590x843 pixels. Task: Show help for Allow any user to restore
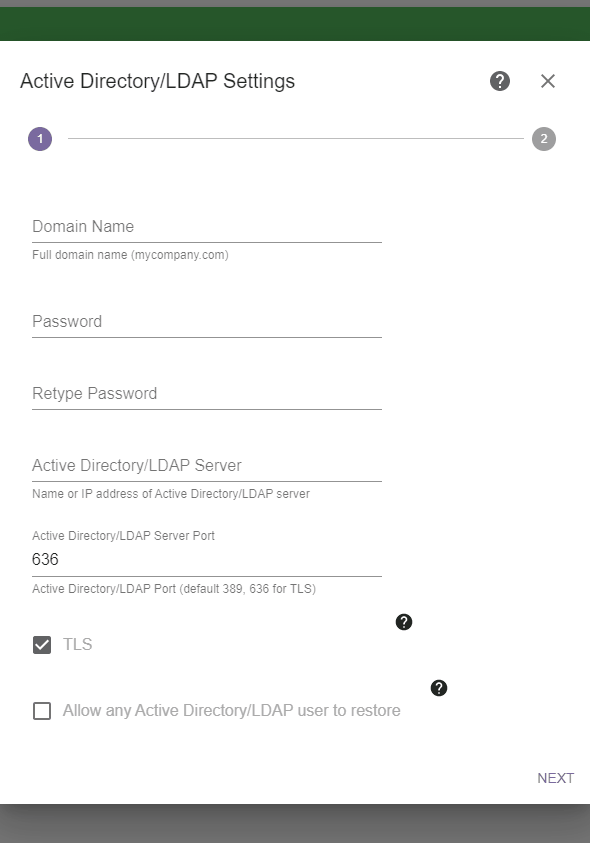[439, 688]
